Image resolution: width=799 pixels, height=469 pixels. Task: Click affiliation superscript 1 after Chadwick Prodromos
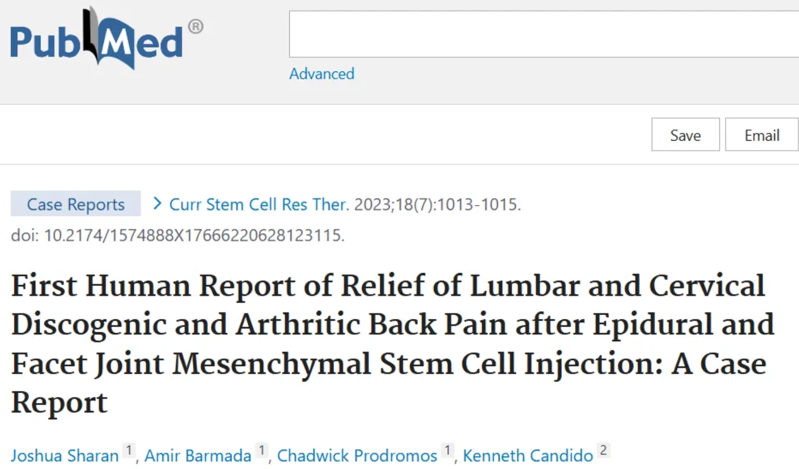448,452
